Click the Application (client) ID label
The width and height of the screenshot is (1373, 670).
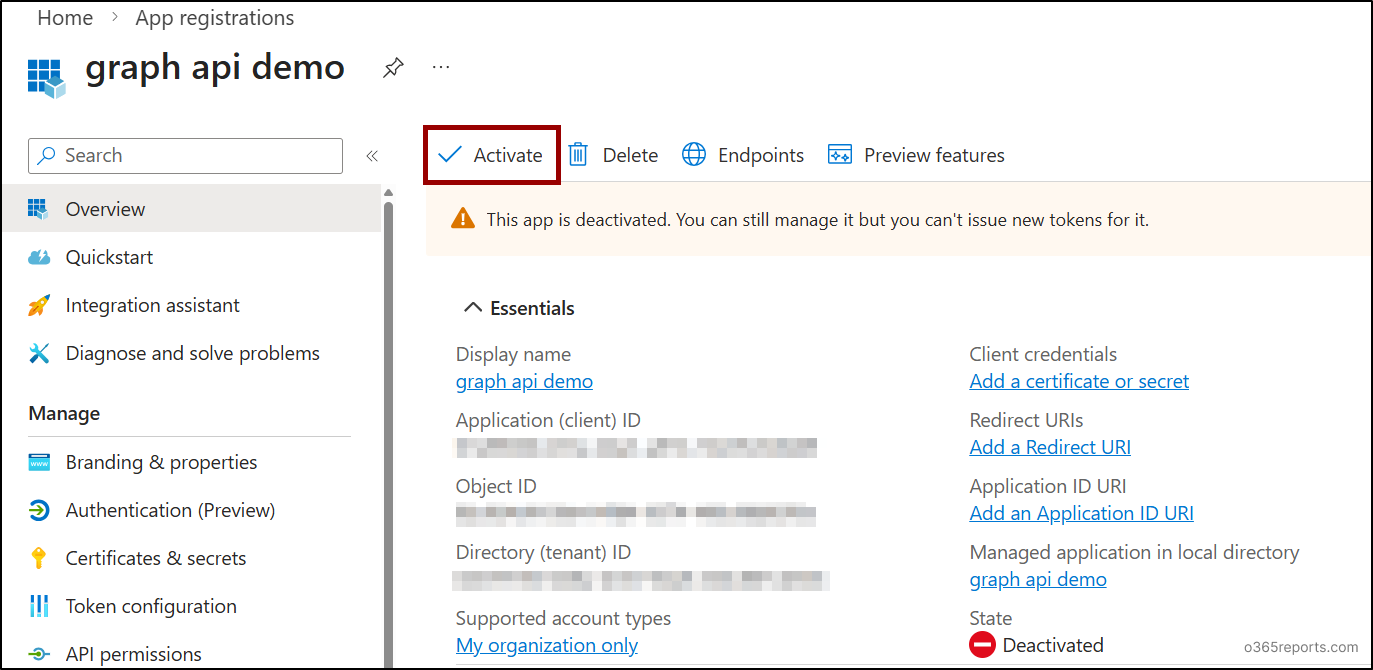[548, 420]
